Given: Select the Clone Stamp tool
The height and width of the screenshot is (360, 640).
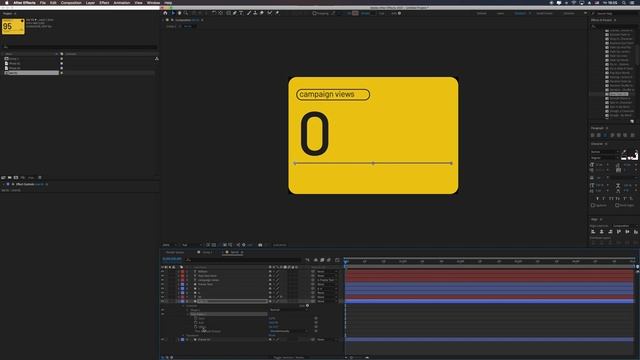Looking at the screenshot, I should click(x=256, y=13).
